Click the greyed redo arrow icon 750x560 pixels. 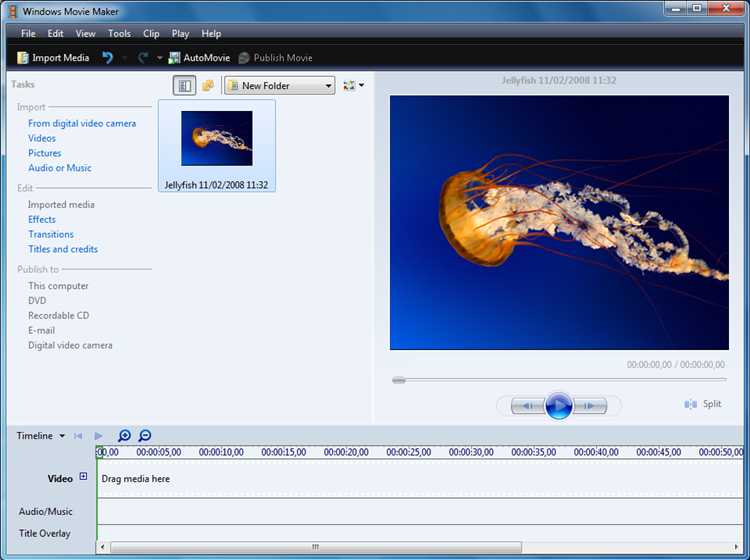[x=143, y=58]
